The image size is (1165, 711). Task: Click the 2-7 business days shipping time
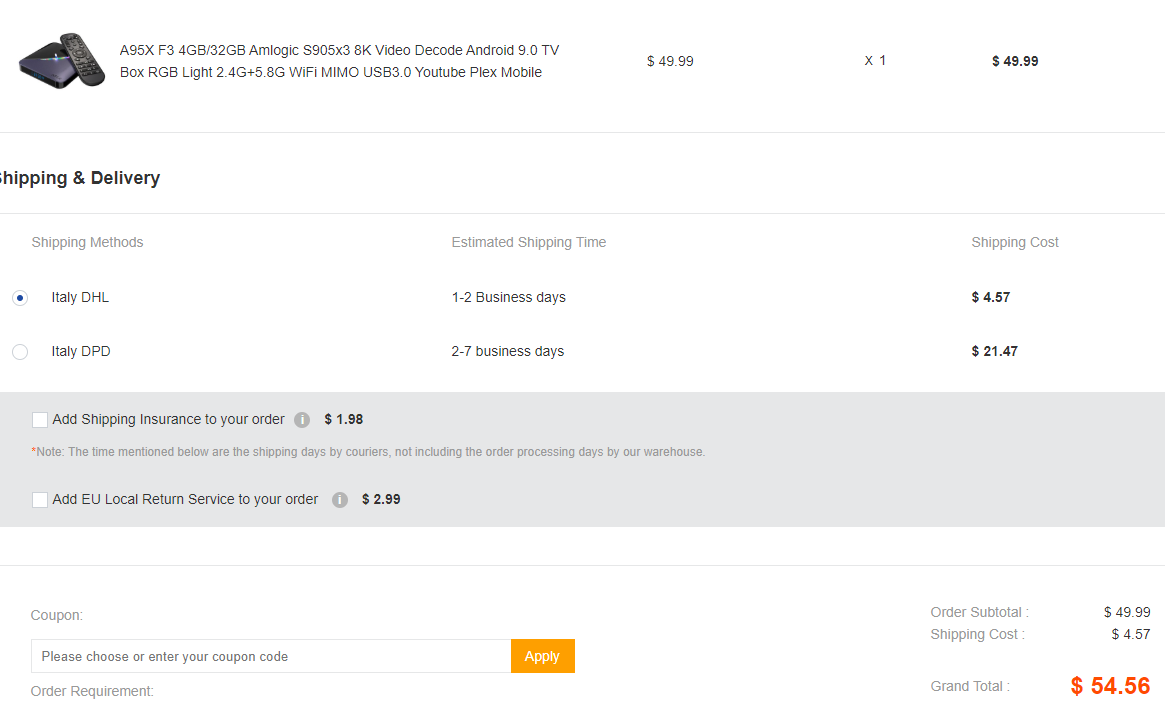coord(507,351)
